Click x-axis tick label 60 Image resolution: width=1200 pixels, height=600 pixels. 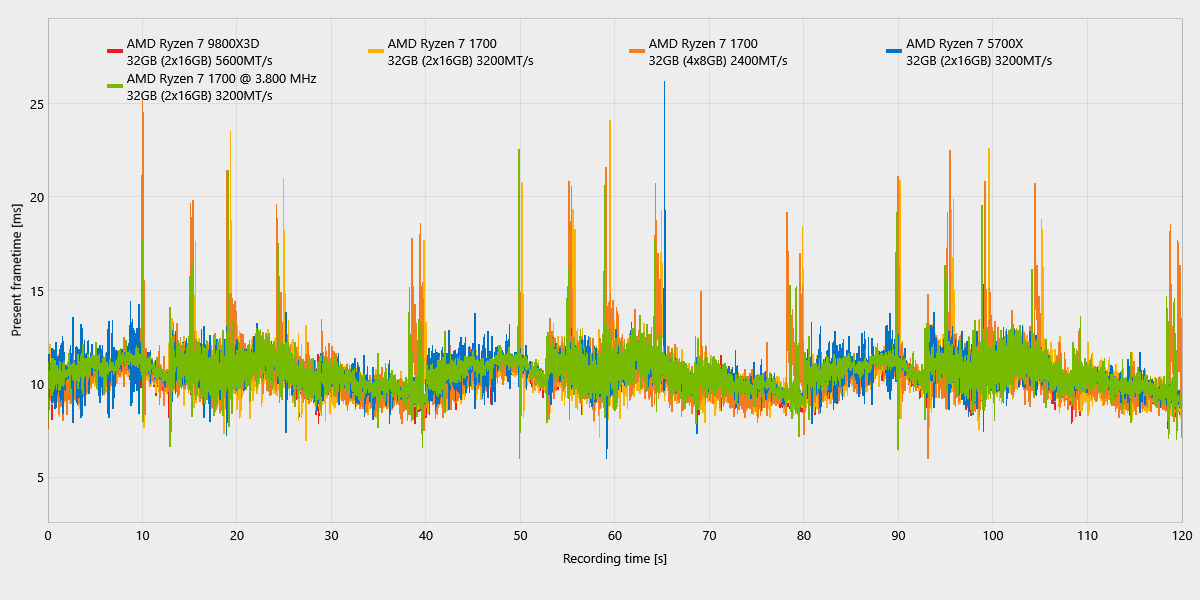tap(615, 536)
